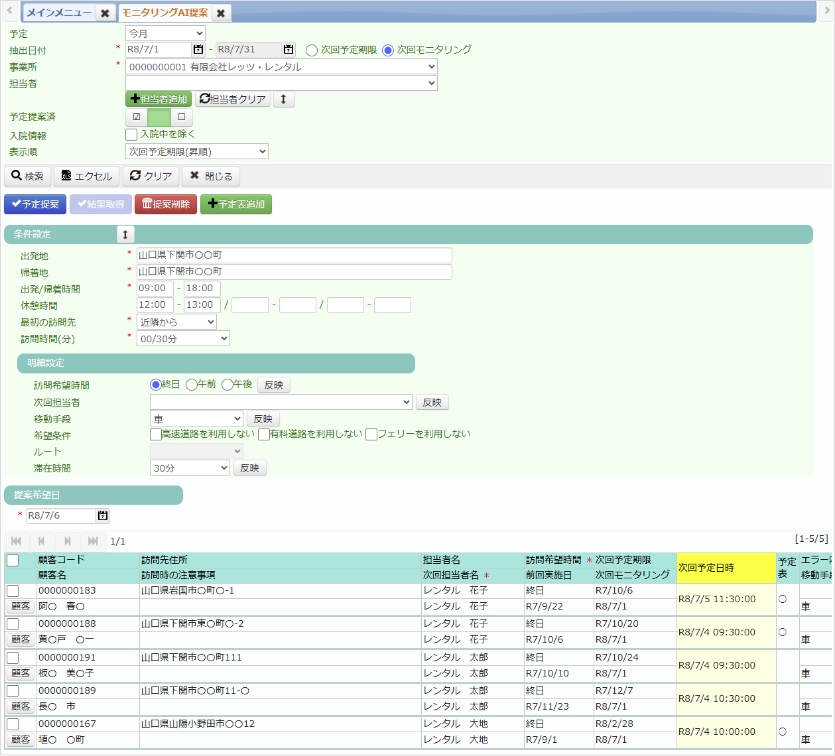The image size is (835, 756).
Task: Click the 担当者追加 plus button
Action: 158,99
